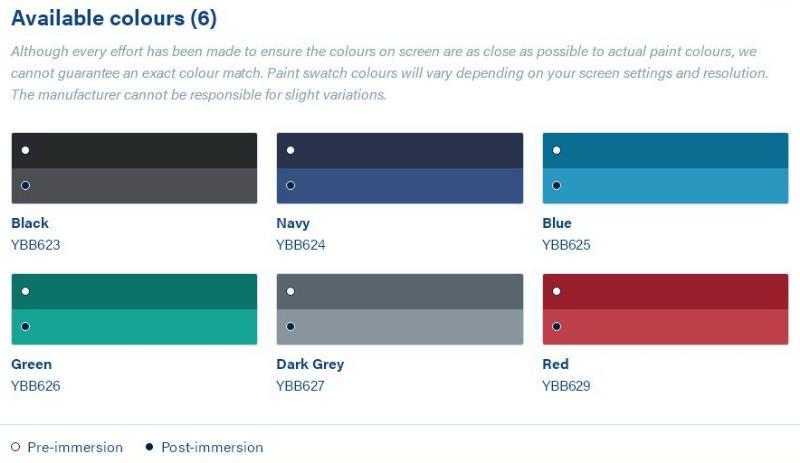
Task: Choose the Red pre-immersion swatch
Action: [665, 291]
